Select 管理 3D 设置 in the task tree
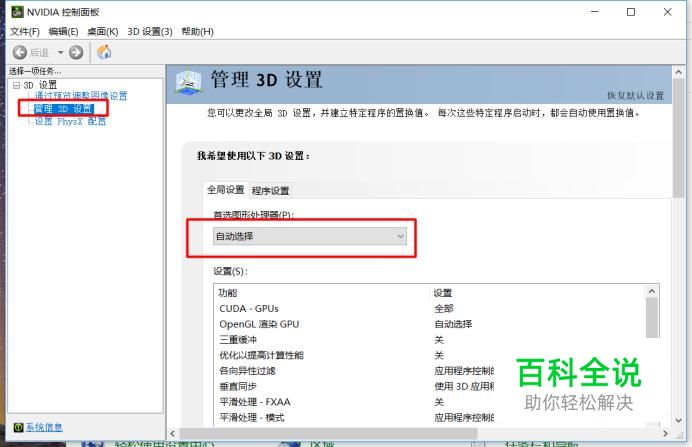This screenshot has height=447, width=692. coord(64,109)
